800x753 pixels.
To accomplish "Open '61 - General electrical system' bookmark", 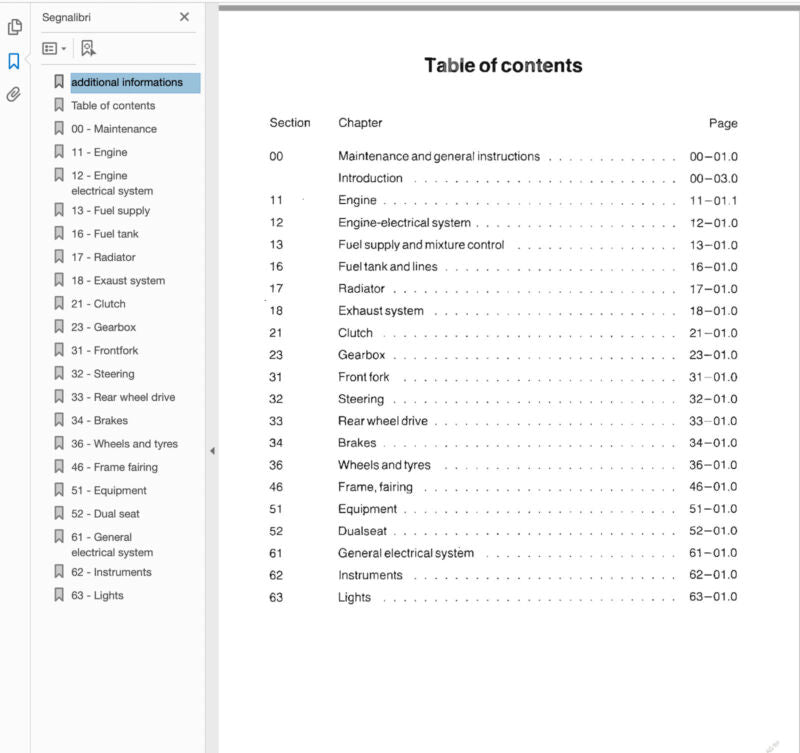I will point(111,544).
